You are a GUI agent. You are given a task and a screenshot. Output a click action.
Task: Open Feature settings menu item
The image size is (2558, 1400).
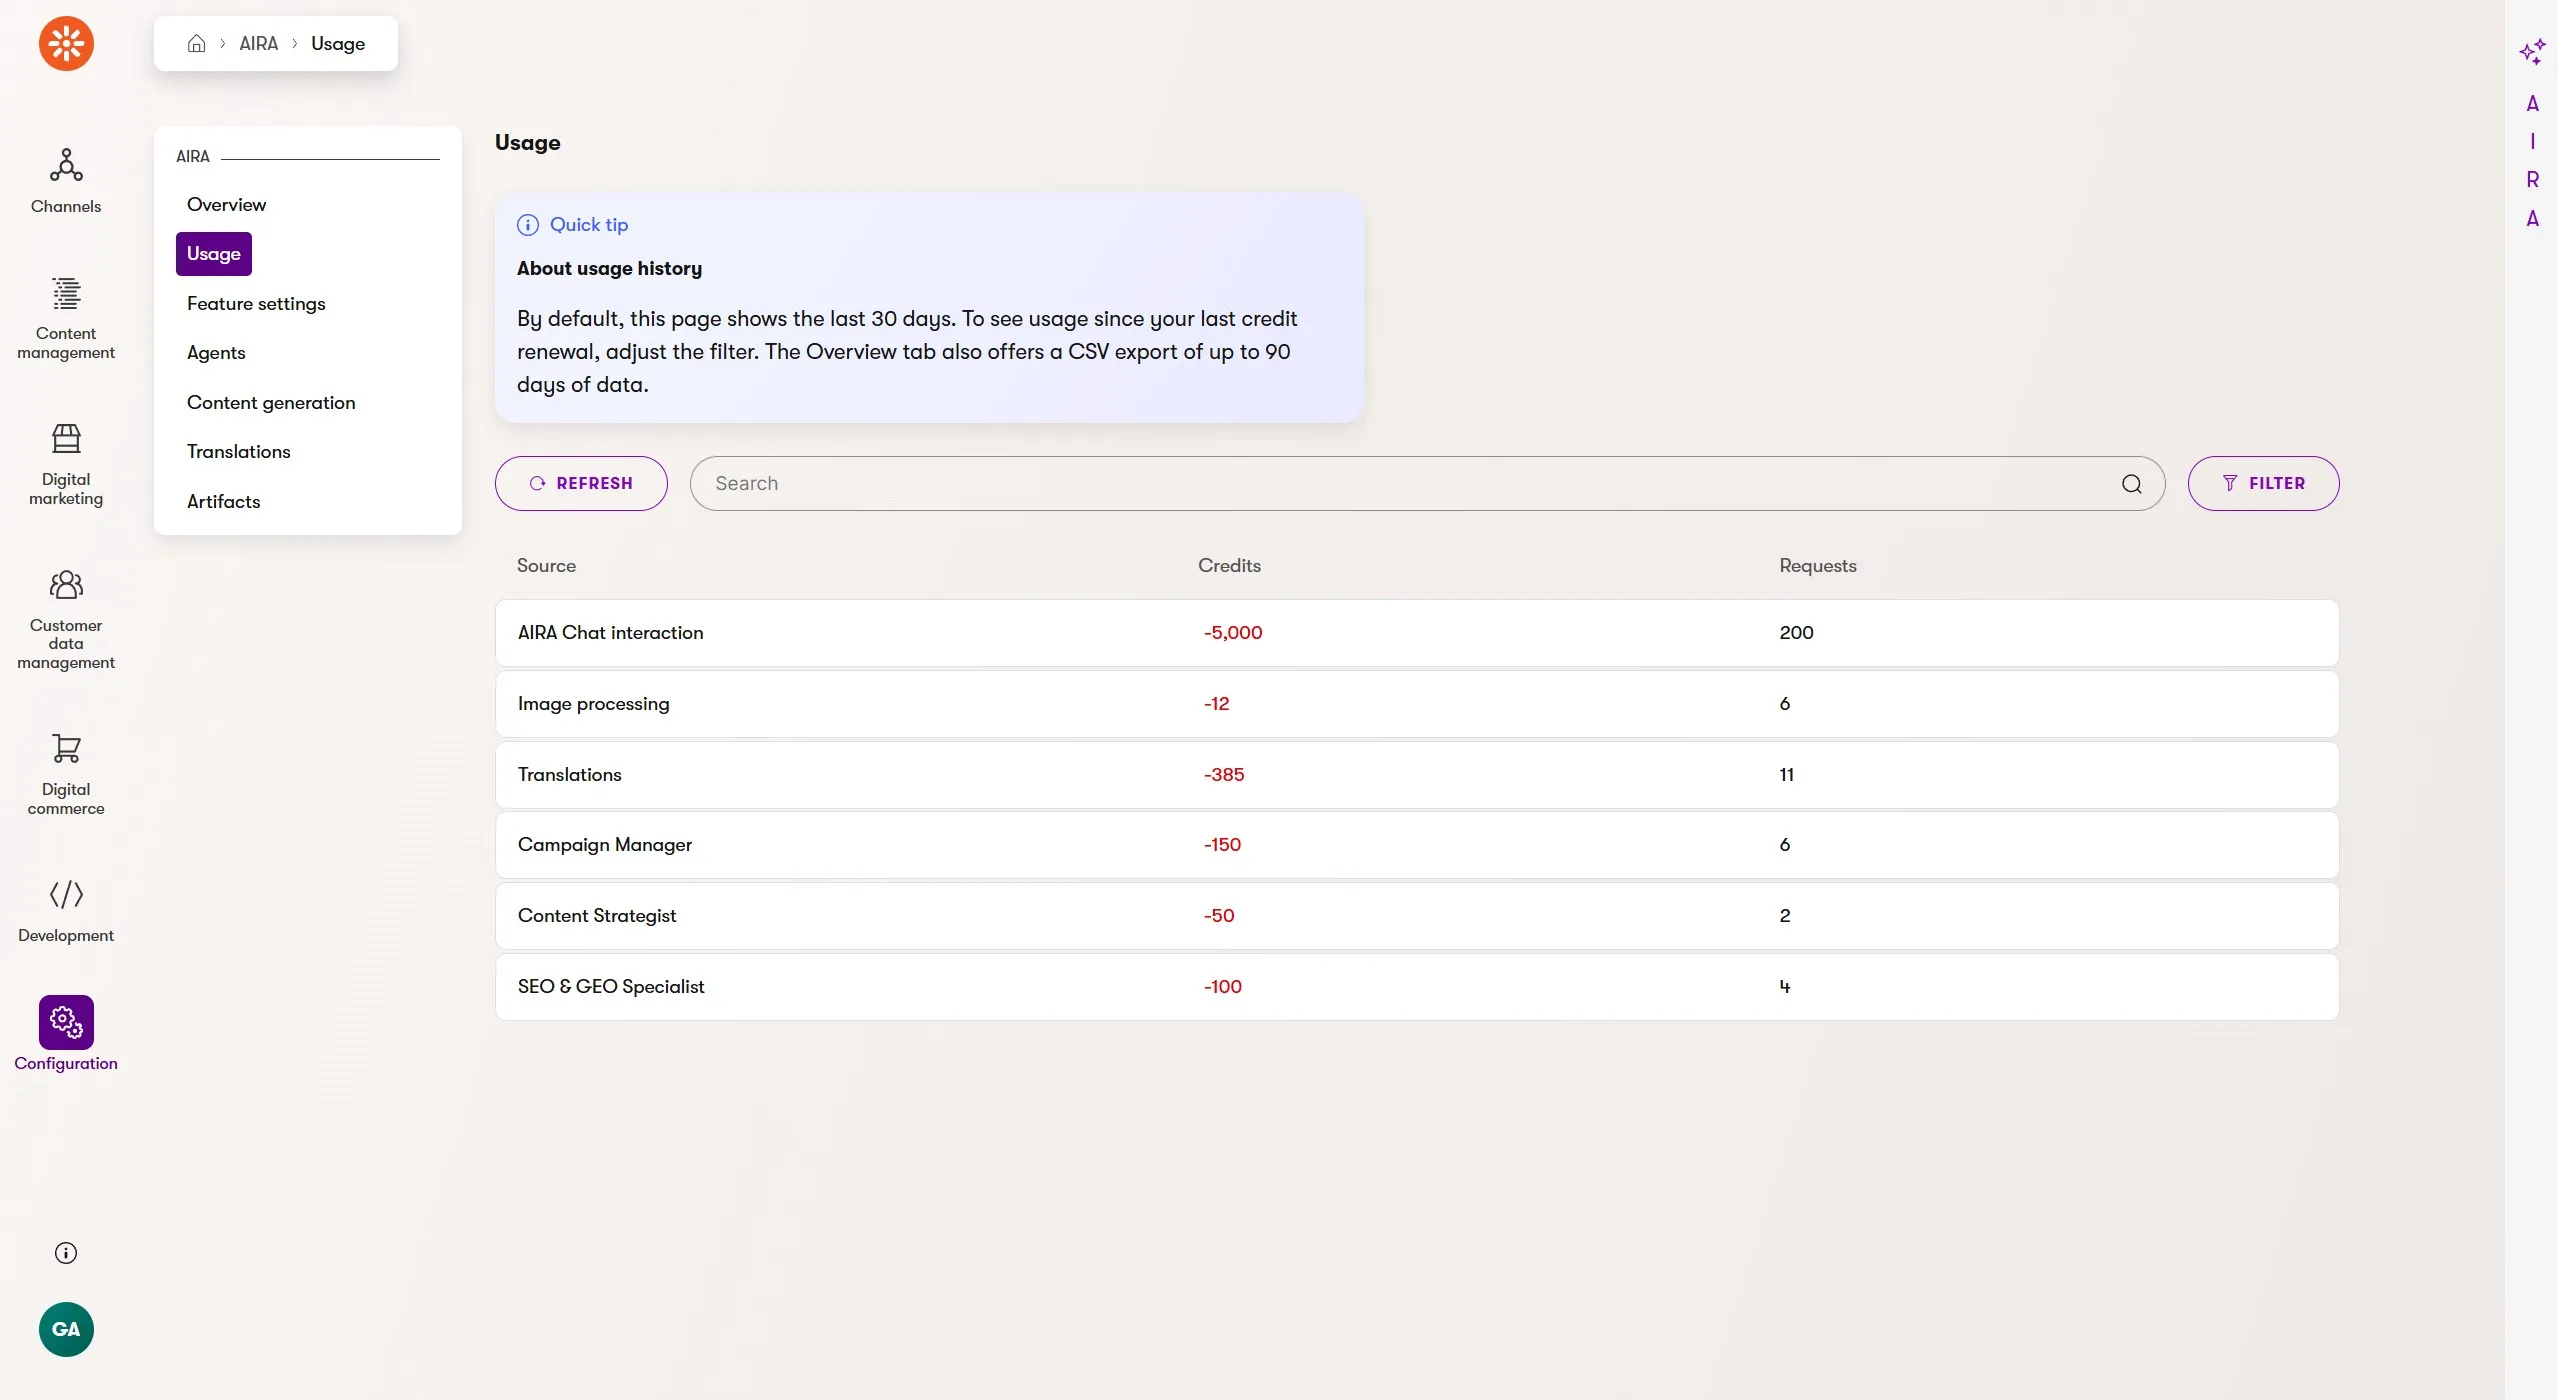[256, 304]
